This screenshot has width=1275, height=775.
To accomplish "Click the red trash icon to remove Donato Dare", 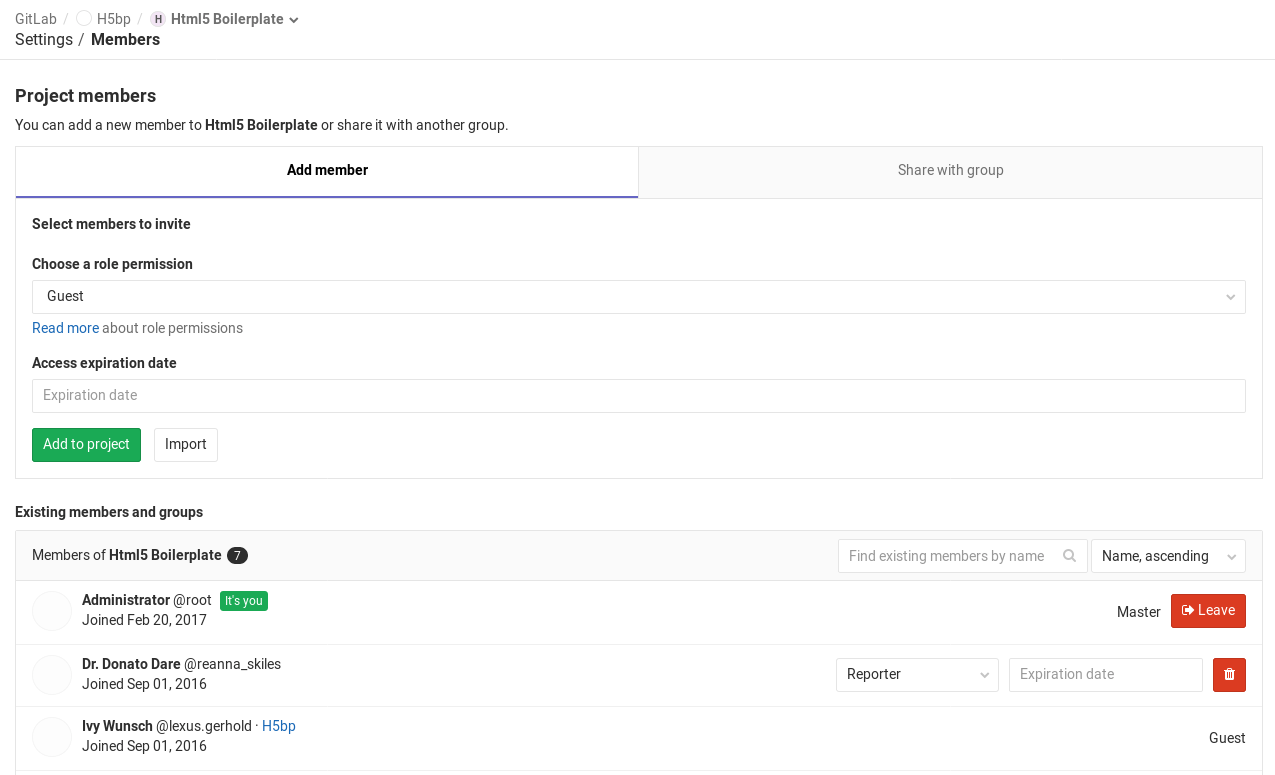I will tap(1229, 674).
